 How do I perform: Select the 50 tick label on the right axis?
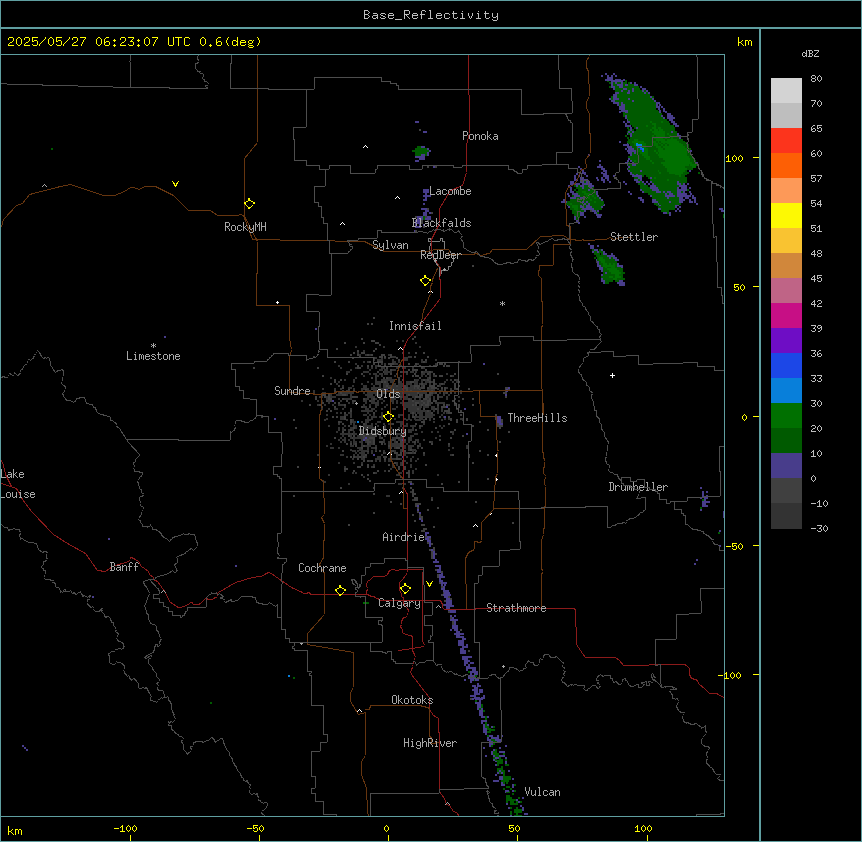pyautogui.click(x=739, y=287)
